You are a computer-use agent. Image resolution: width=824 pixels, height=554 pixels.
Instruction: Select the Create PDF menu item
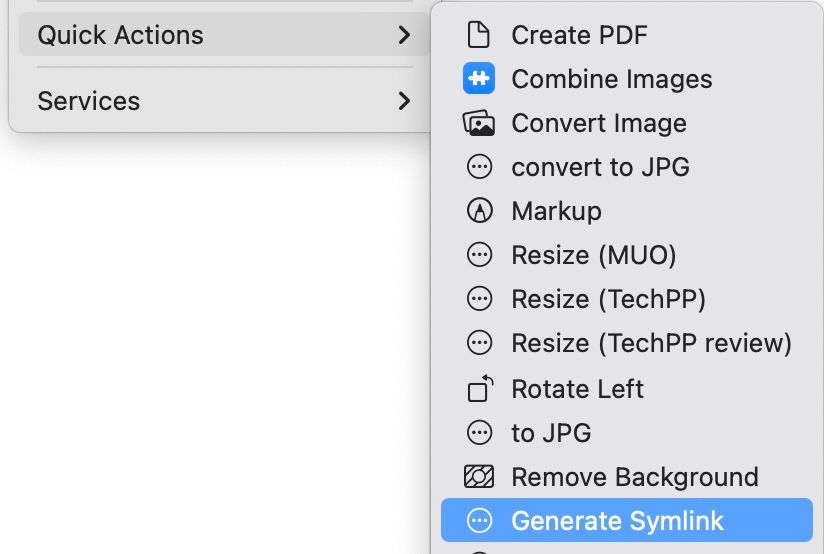[579, 35]
